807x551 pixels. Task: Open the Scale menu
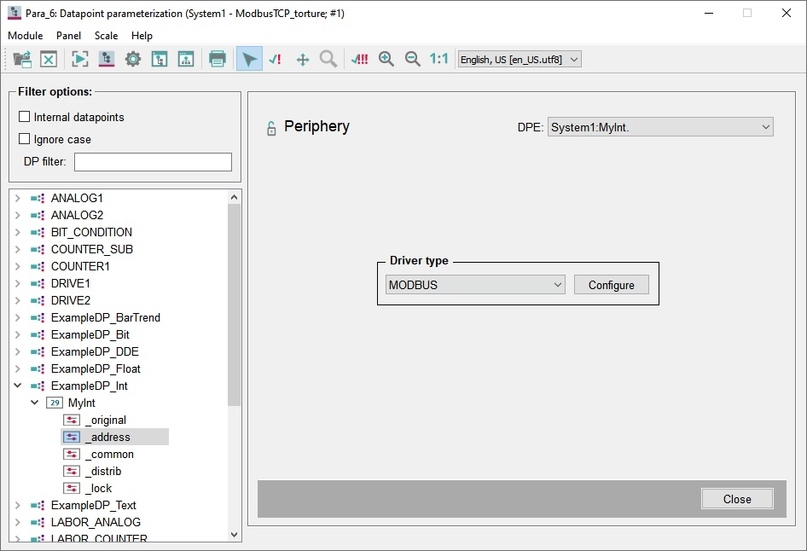[106, 35]
